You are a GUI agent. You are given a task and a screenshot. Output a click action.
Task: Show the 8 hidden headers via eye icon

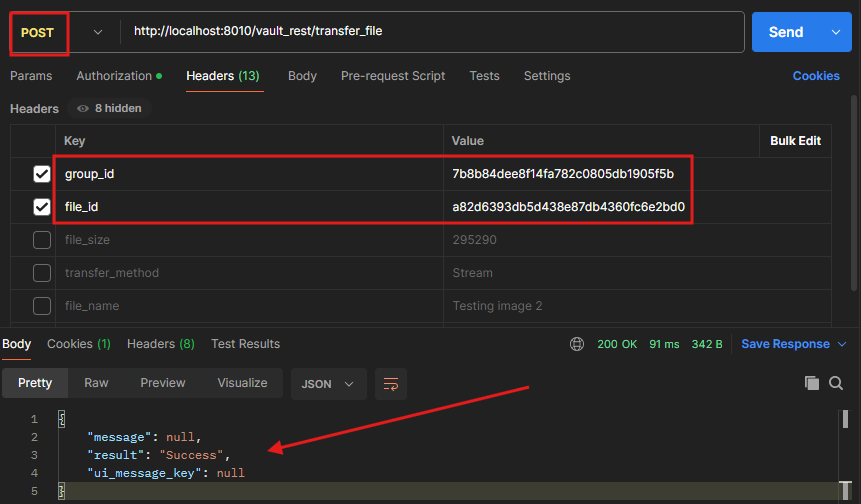click(83, 109)
